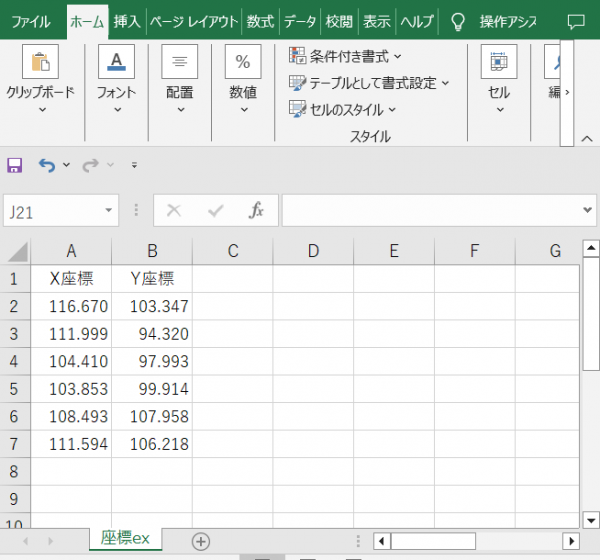Click the Save icon in quick access
Screen dimensions: 600x560
coord(15,165)
